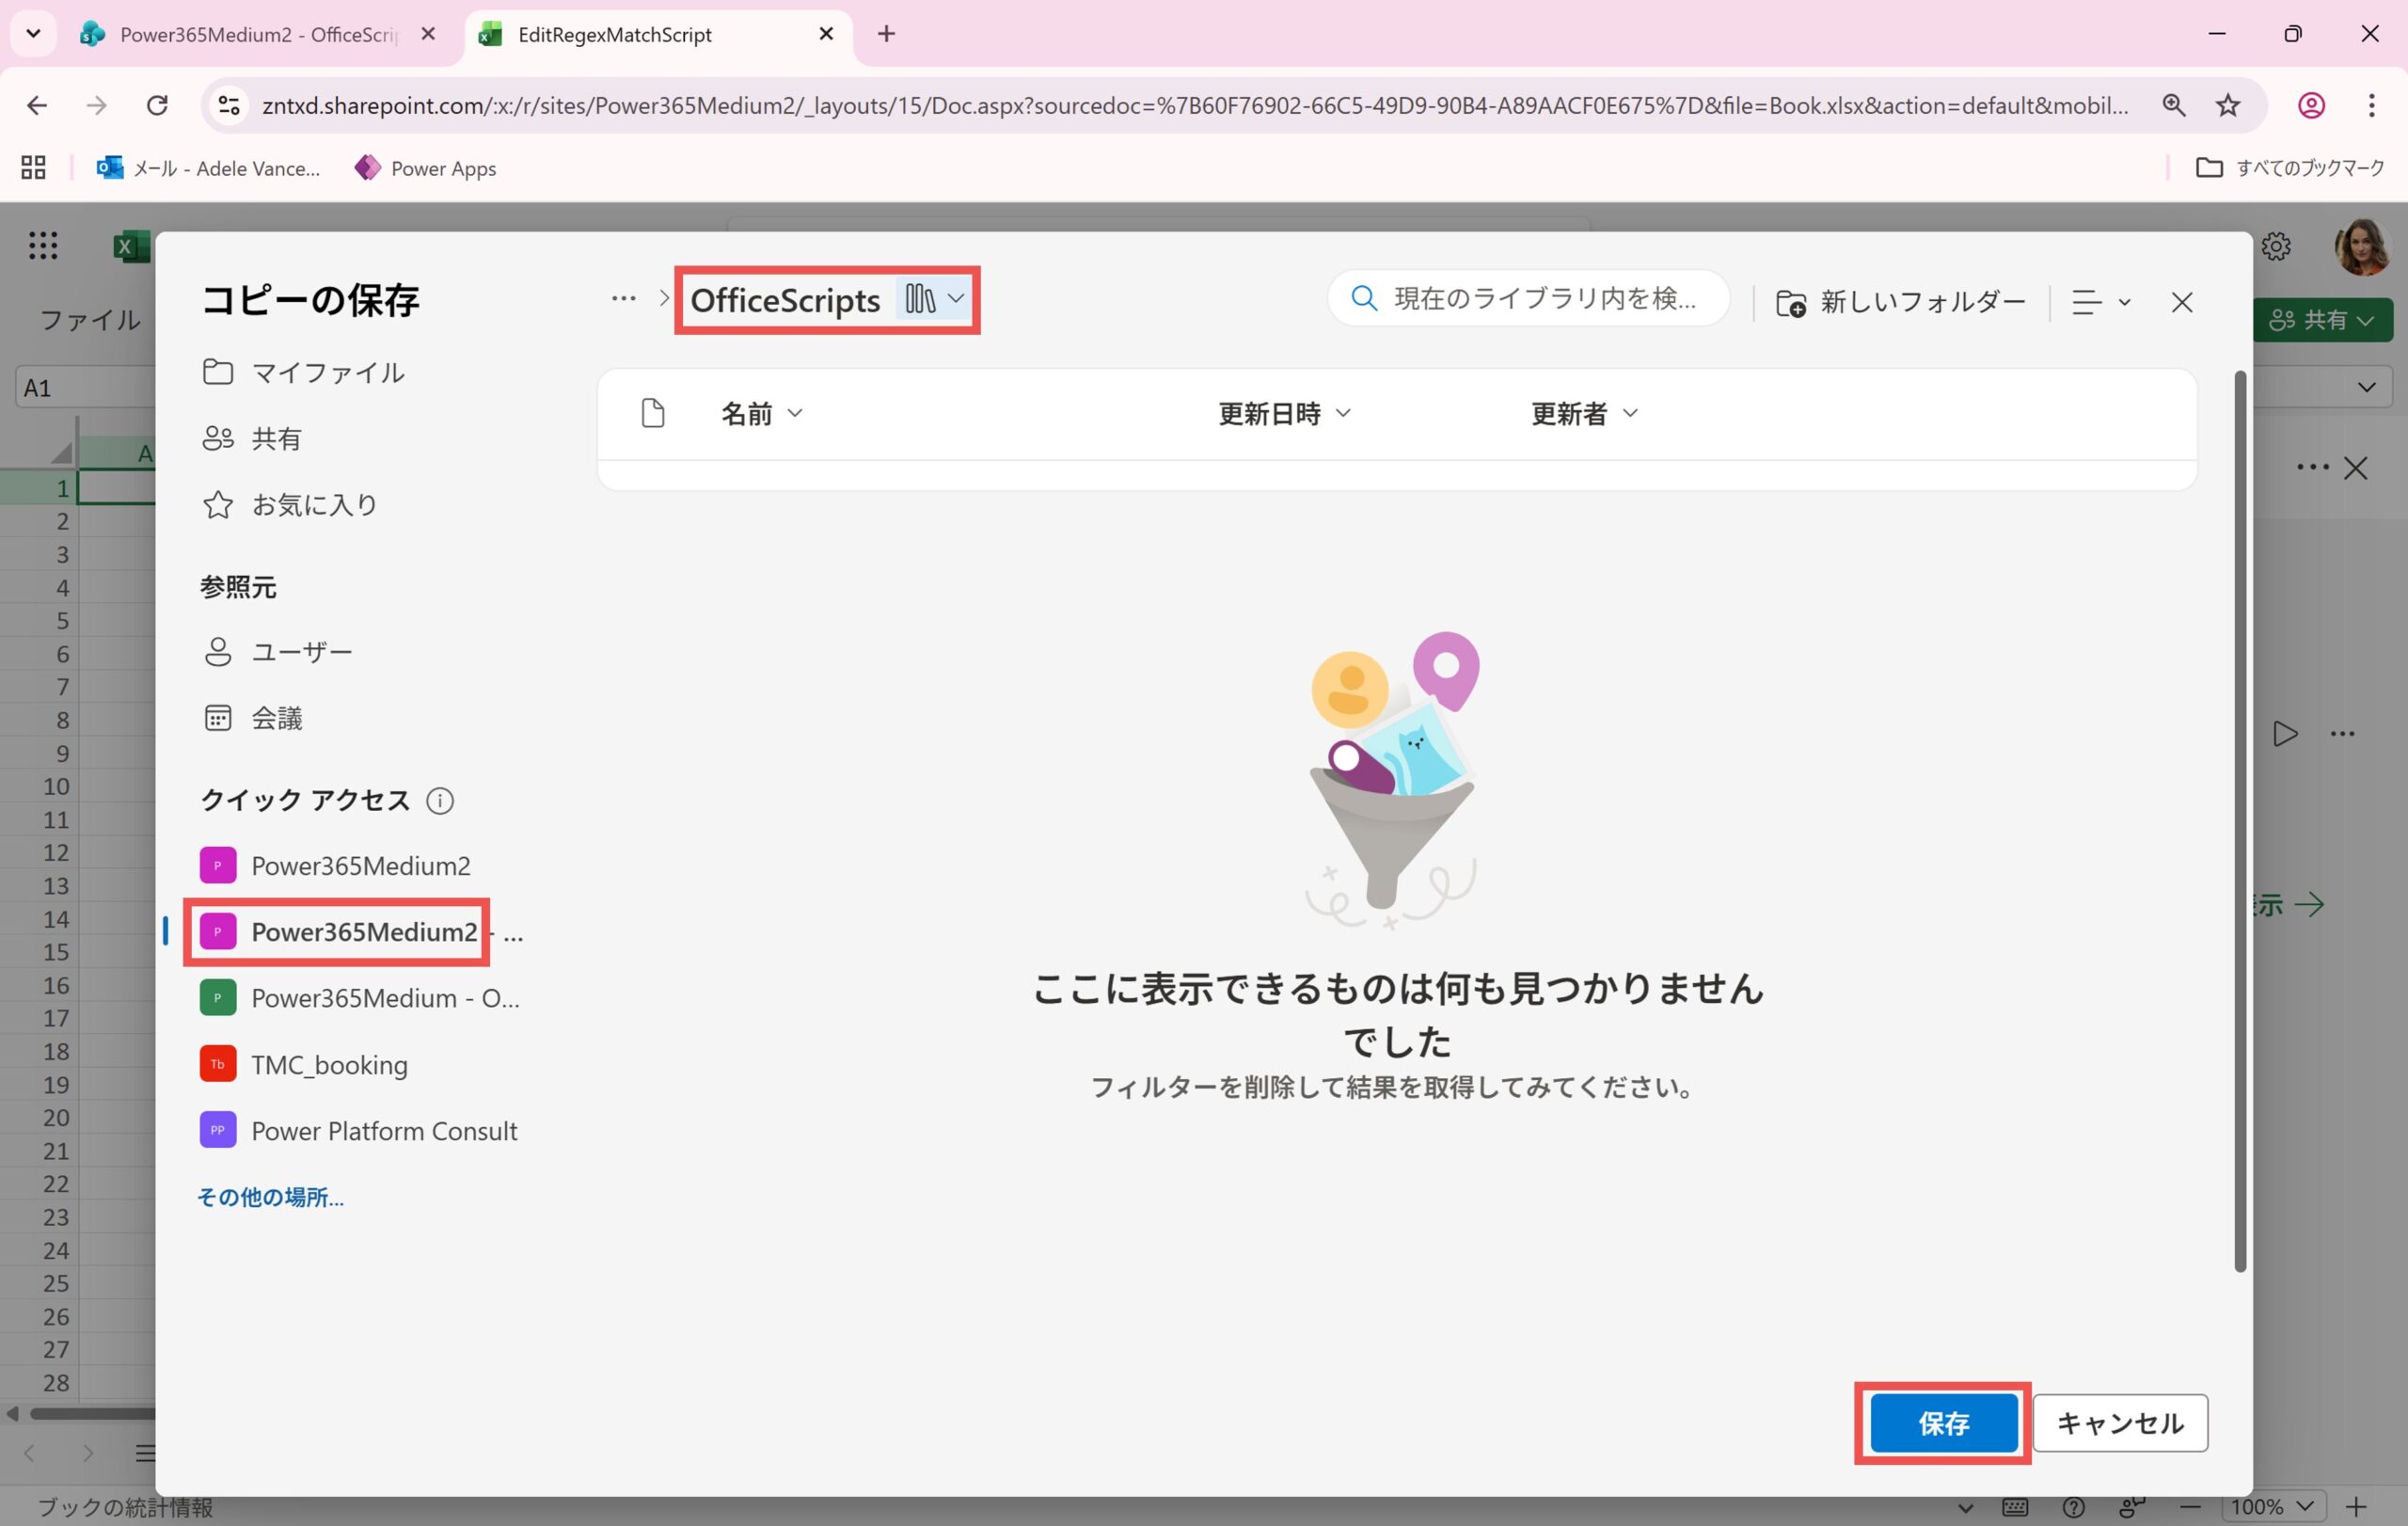Image resolution: width=2408 pixels, height=1526 pixels.
Task: Click the new folder icon
Action: (1790, 303)
